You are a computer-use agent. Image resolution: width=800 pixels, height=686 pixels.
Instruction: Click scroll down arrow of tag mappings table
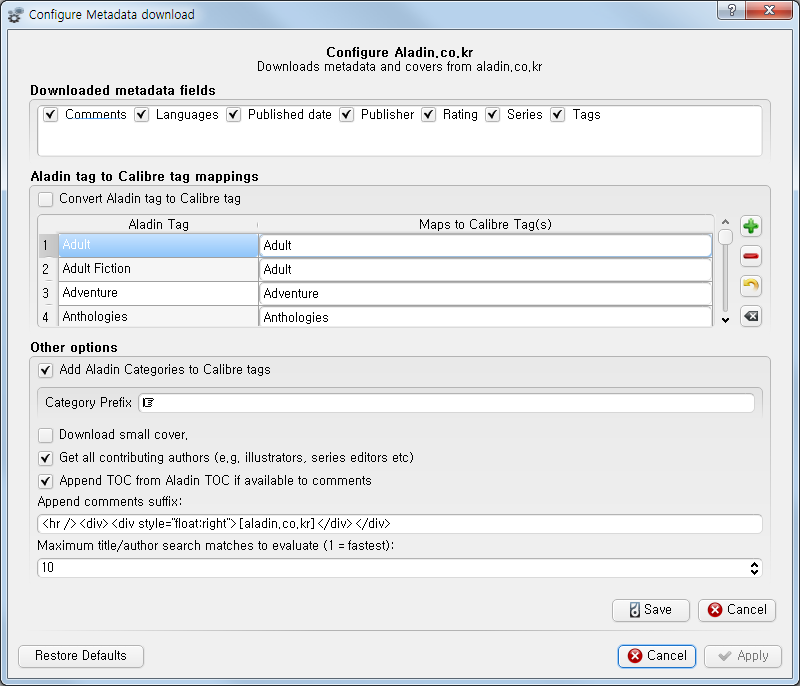click(x=725, y=320)
